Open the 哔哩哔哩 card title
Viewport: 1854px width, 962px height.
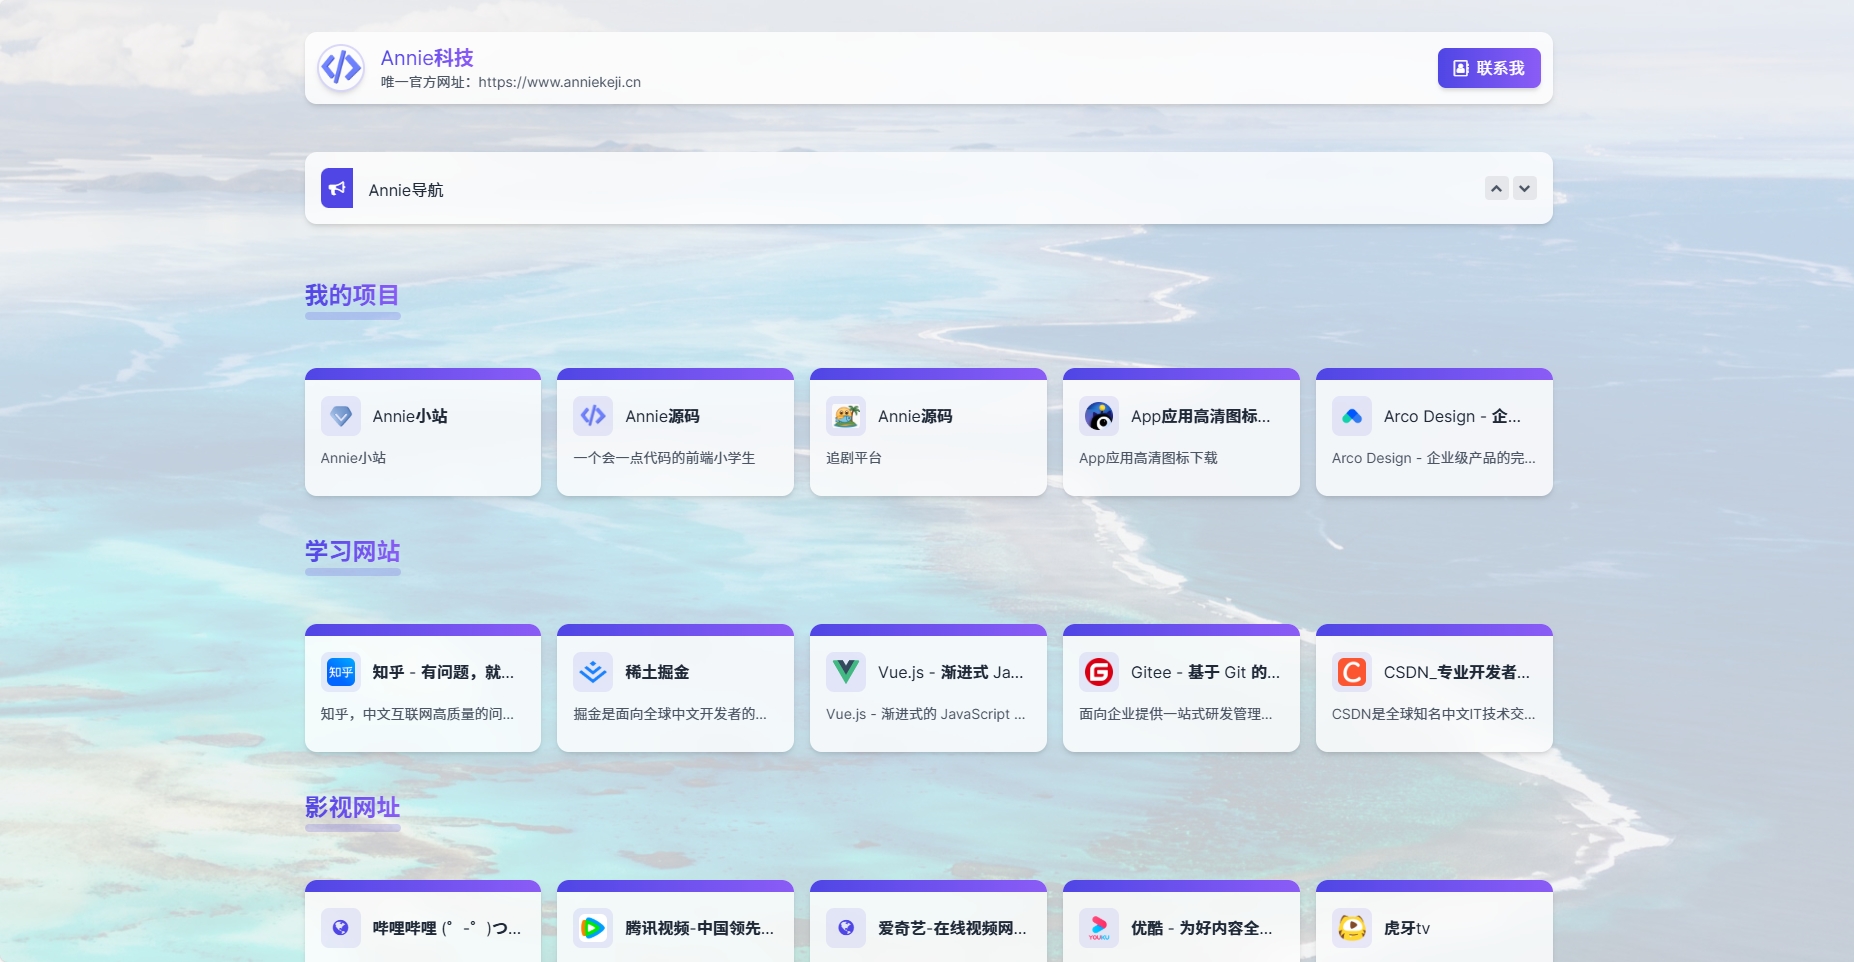click(x=447, y=928)
